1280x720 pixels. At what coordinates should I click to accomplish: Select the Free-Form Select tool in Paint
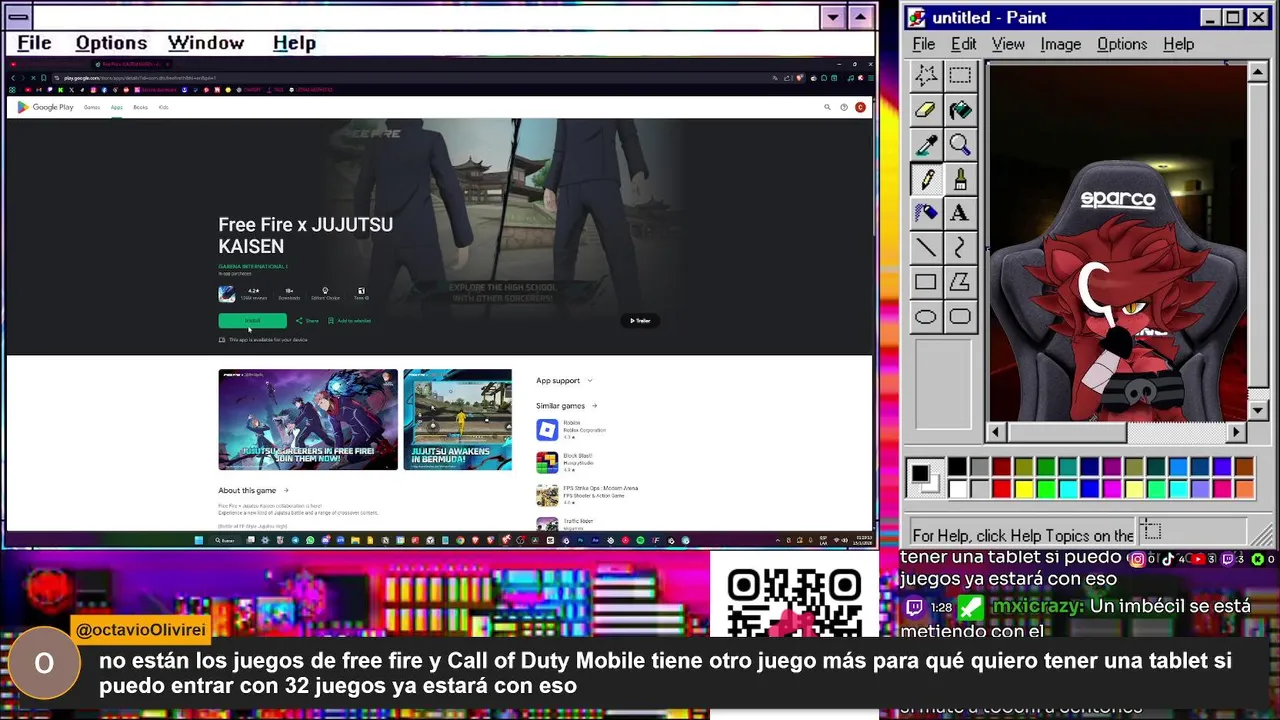(926, 76)
